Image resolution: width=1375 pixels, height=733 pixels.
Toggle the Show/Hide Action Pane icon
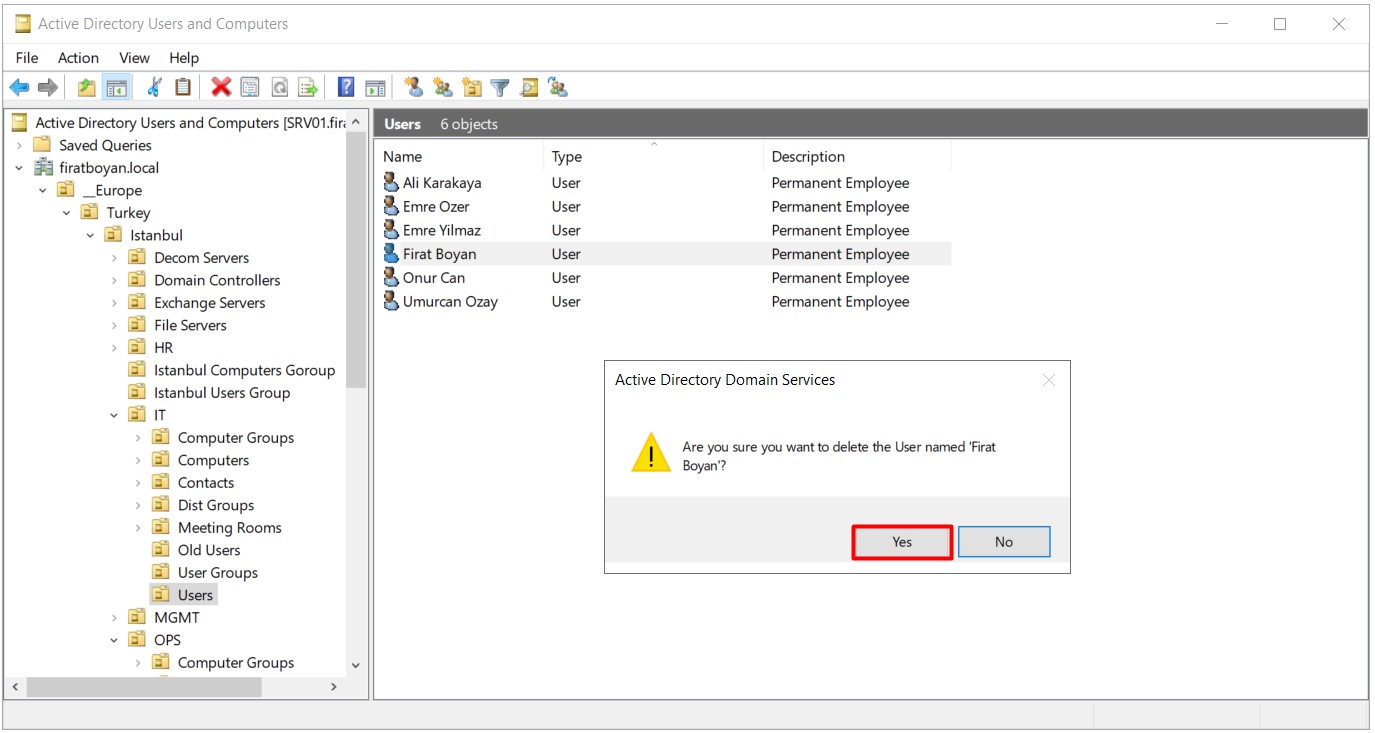click(x=375, y=88)
